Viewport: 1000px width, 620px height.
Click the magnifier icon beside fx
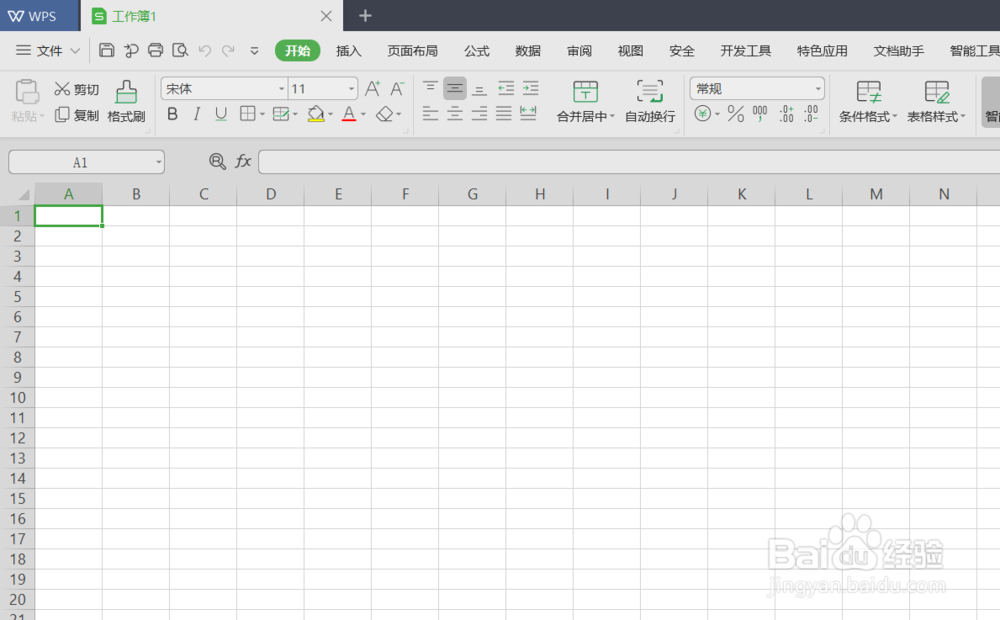(217, 161)
